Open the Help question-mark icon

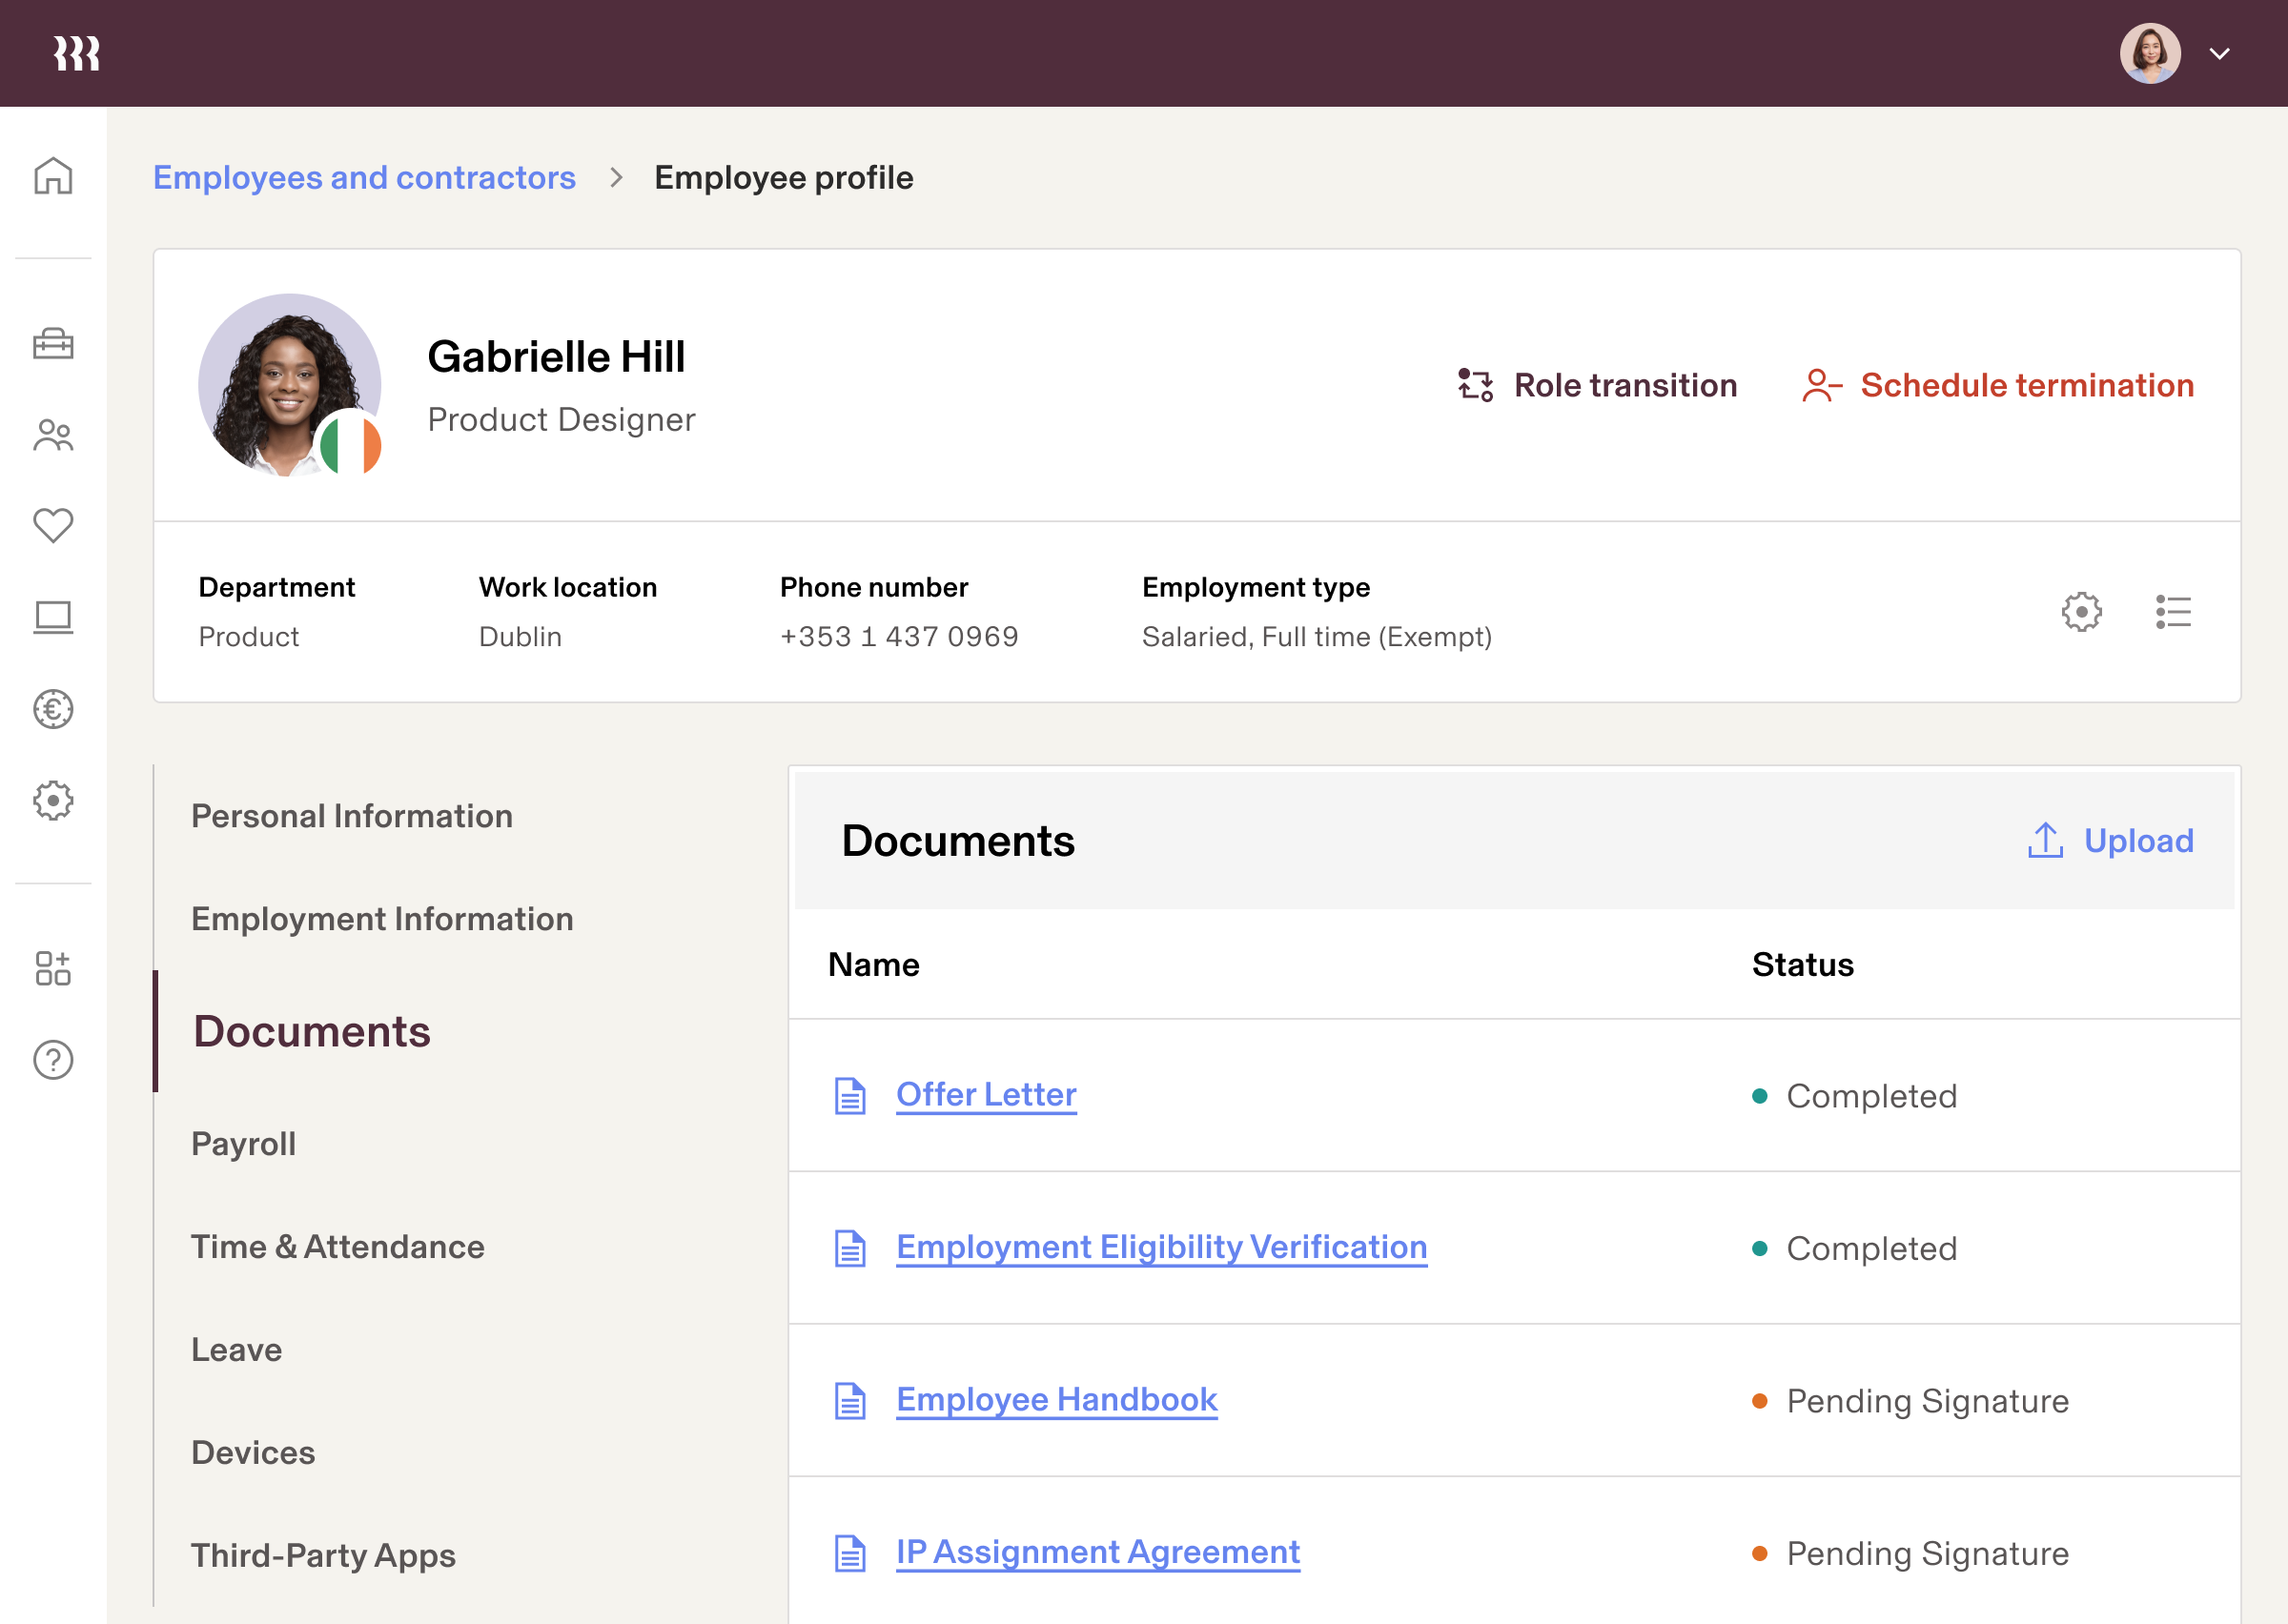pos(53,1060)
